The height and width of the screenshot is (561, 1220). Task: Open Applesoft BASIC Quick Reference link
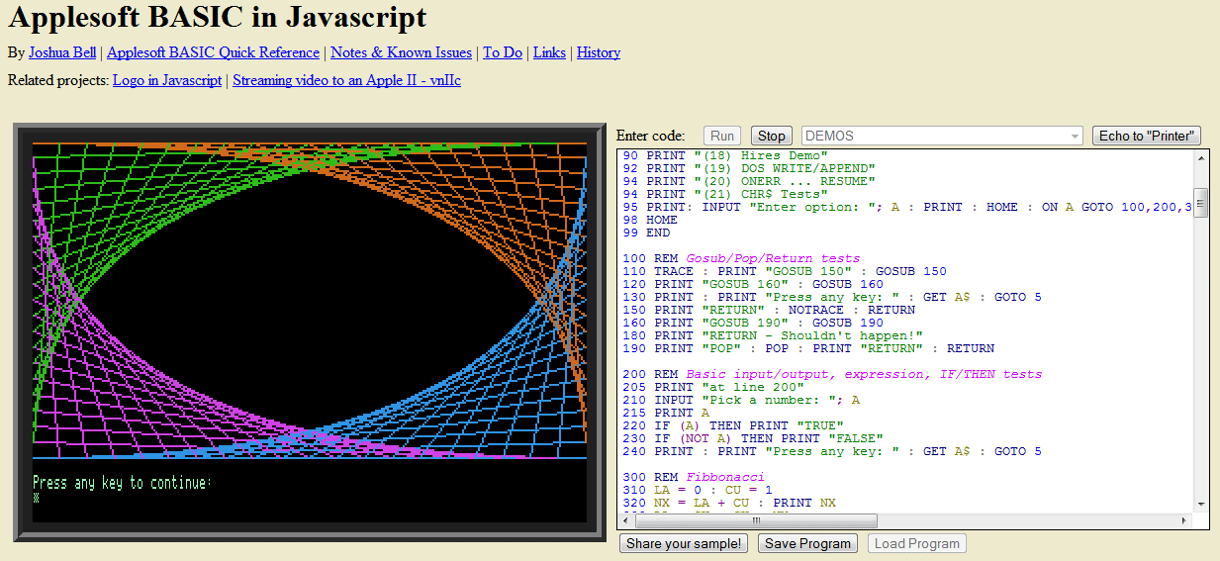click(213, 53)
